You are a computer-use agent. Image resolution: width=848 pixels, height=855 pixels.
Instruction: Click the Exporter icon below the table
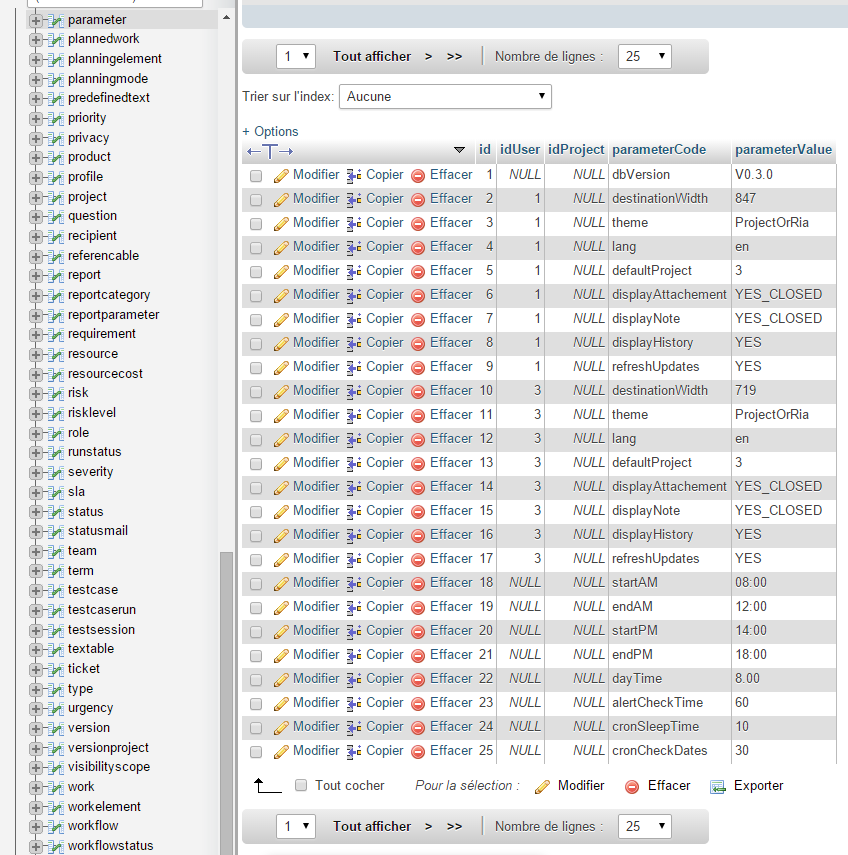[x=717, y=786]
